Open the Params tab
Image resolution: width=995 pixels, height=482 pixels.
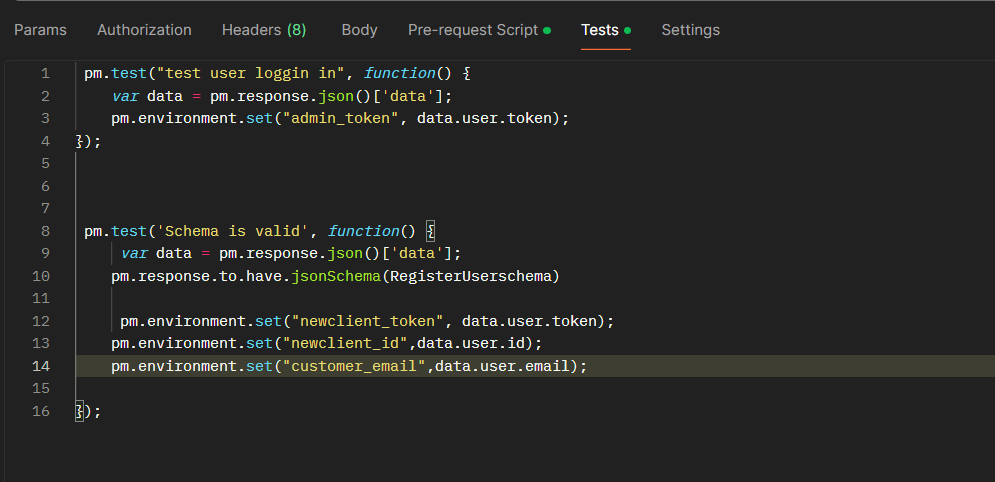(x=40, y=30)
